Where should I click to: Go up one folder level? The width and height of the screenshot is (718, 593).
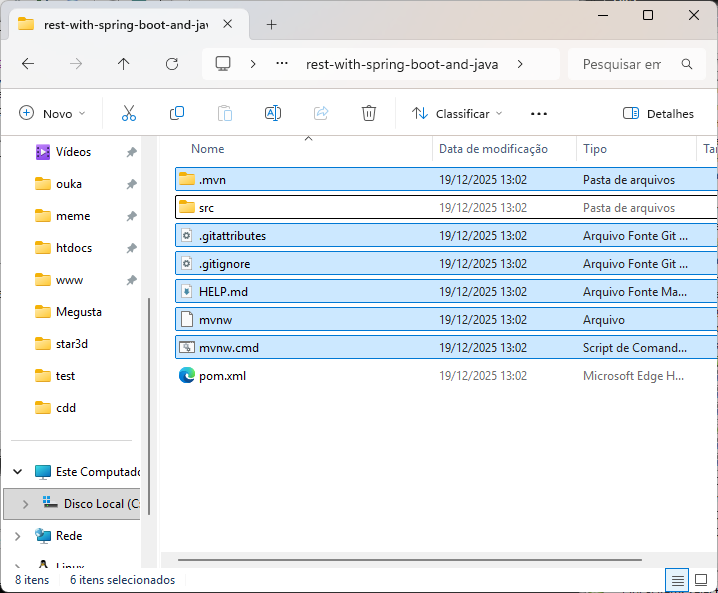pyautogui.click(x=124, y=64)
